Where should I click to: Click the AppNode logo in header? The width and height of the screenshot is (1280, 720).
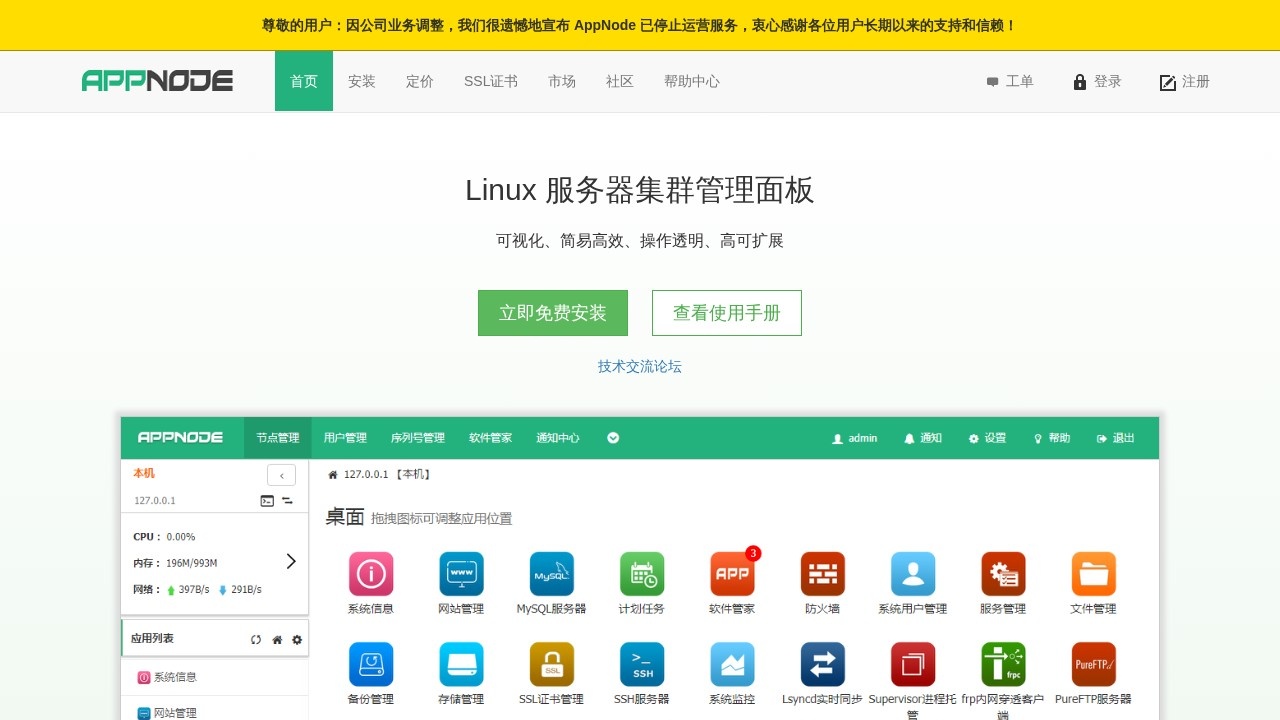(x=157, y=81)
